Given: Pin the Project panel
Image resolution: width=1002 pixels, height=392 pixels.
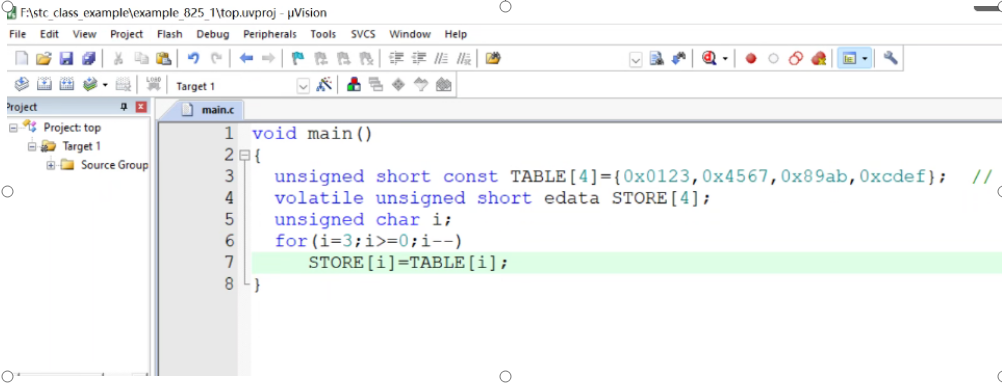Looking at the screenshot, I should point(124,107).
